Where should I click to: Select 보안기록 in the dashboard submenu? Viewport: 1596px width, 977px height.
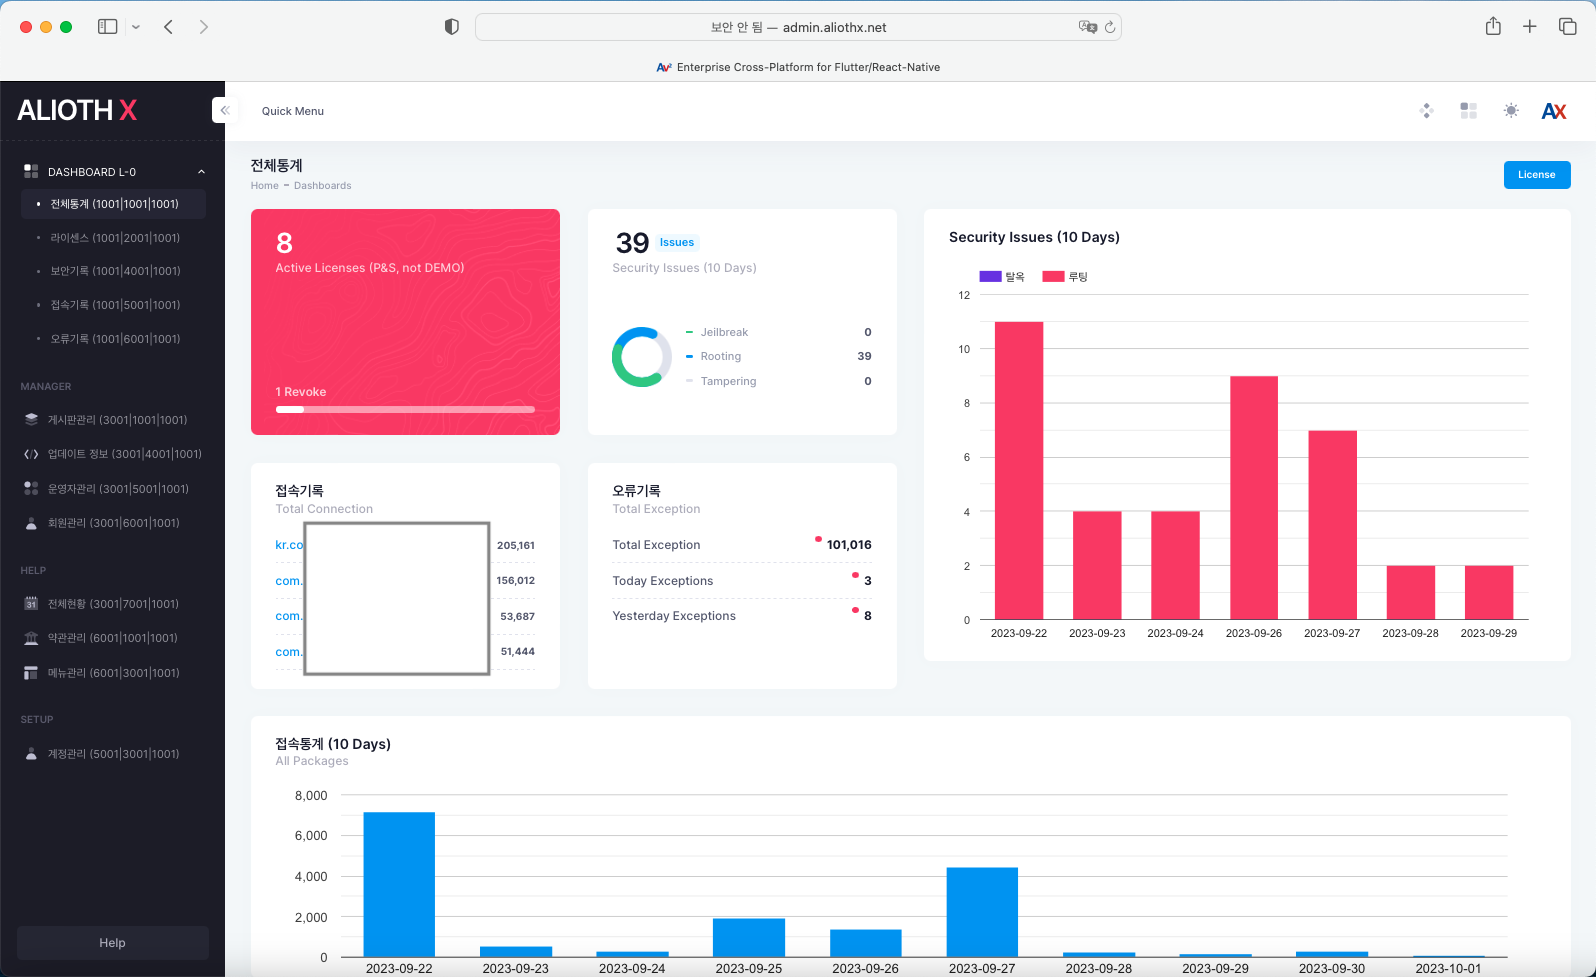pyautogui.click(x=115, y=271)
